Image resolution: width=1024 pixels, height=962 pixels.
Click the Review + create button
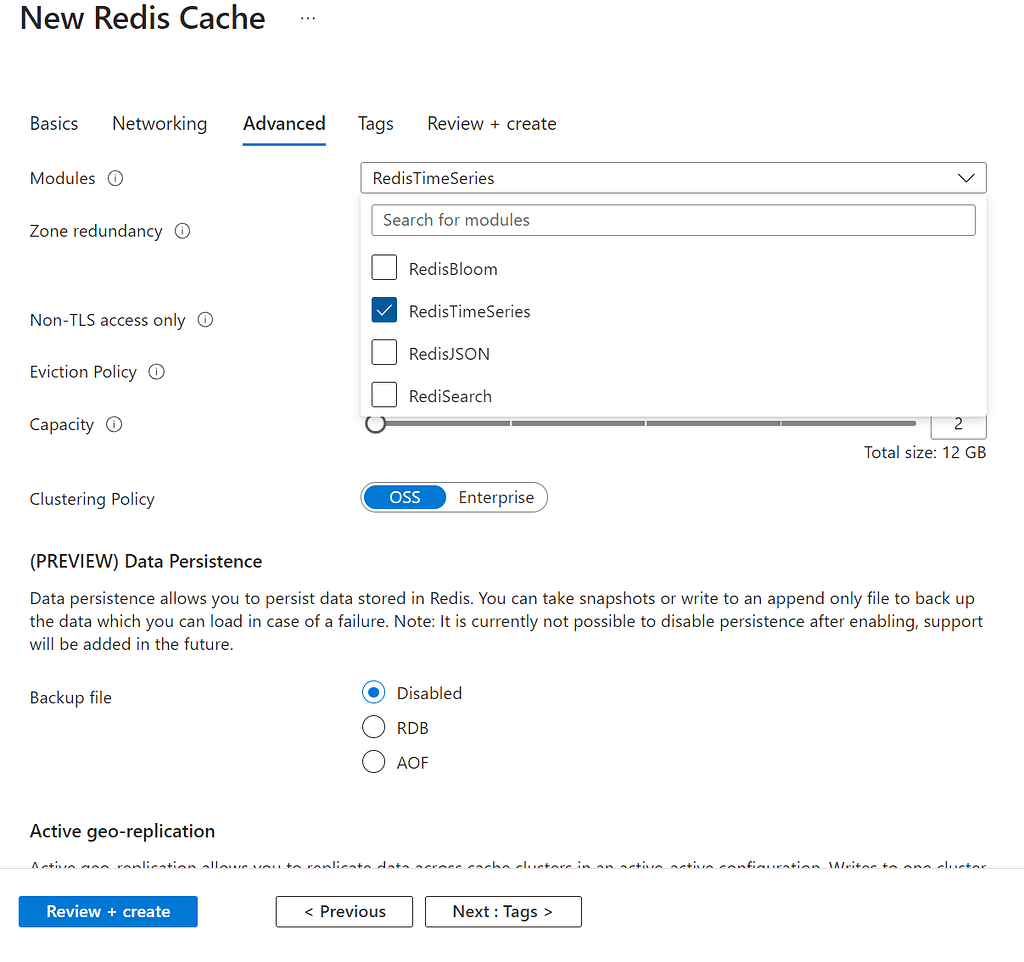pyautogui.click(x=107, y=911)
